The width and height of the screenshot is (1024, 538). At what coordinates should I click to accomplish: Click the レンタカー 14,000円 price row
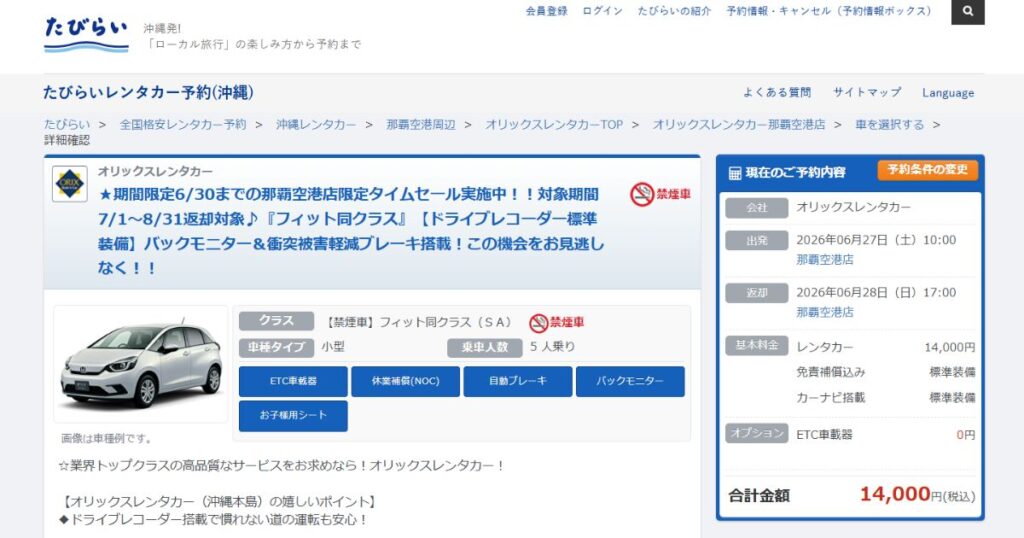click(x=886, y=347)
